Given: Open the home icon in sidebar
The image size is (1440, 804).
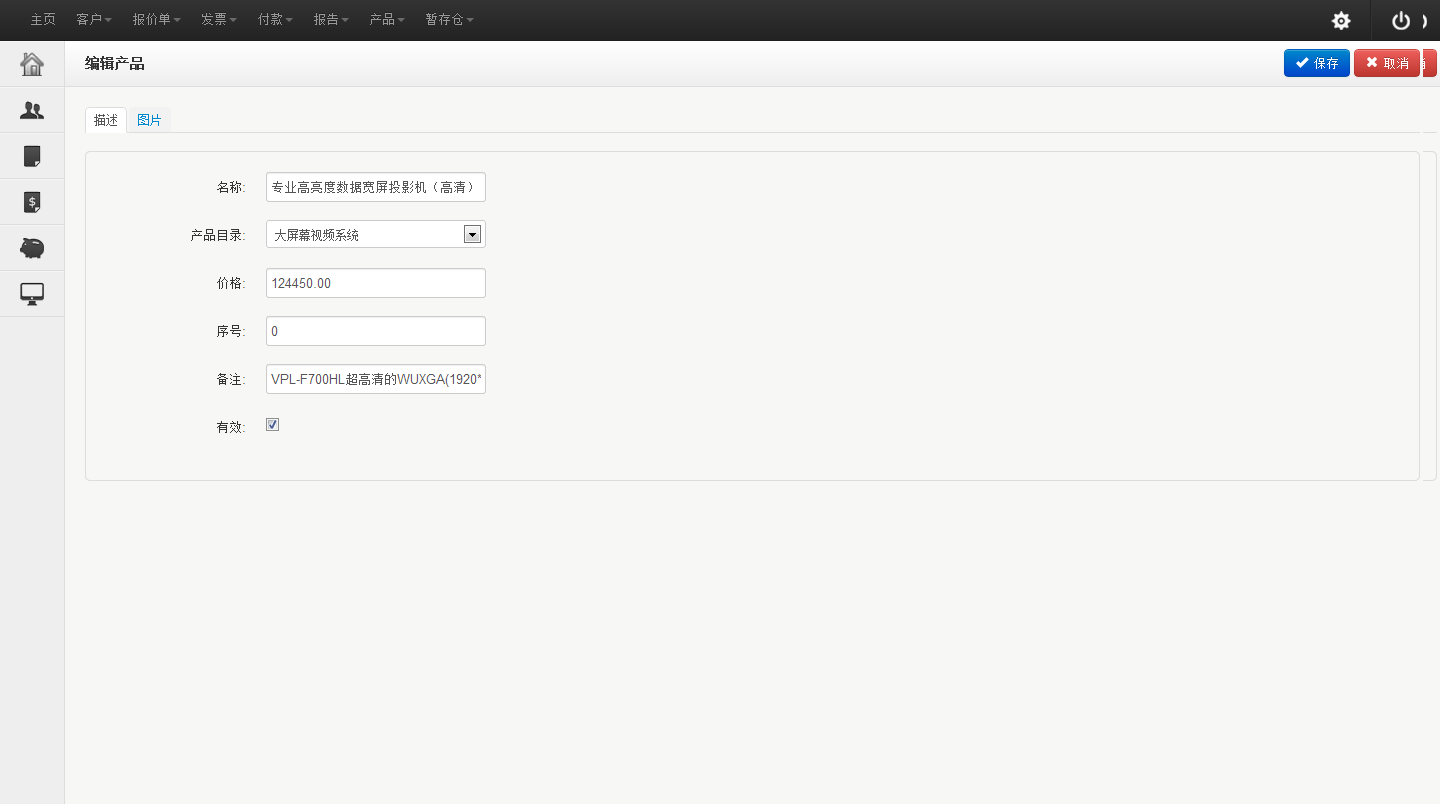Looking at the screenshot, I should [x=32, y=65].
